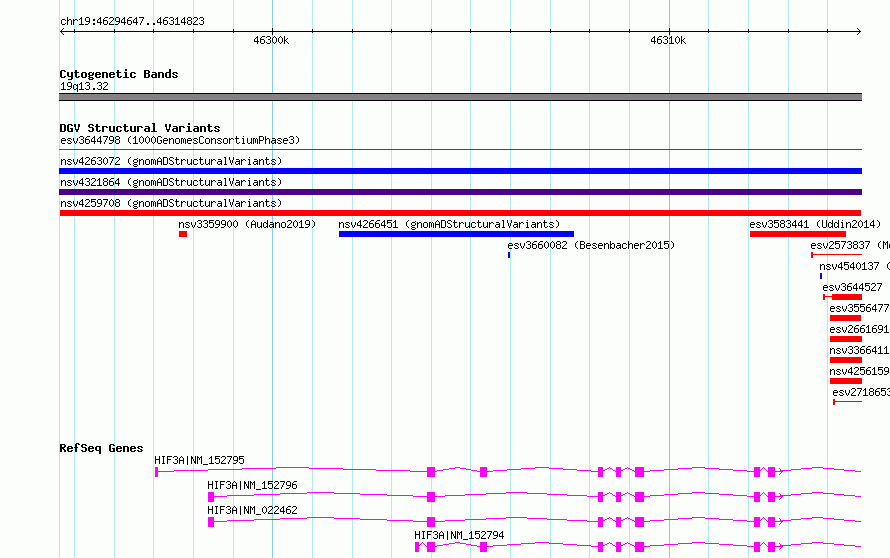This screenshot has width=890, height=558.
Task: Select the Cytogenetic Bands track title
Action: [119, 74]
